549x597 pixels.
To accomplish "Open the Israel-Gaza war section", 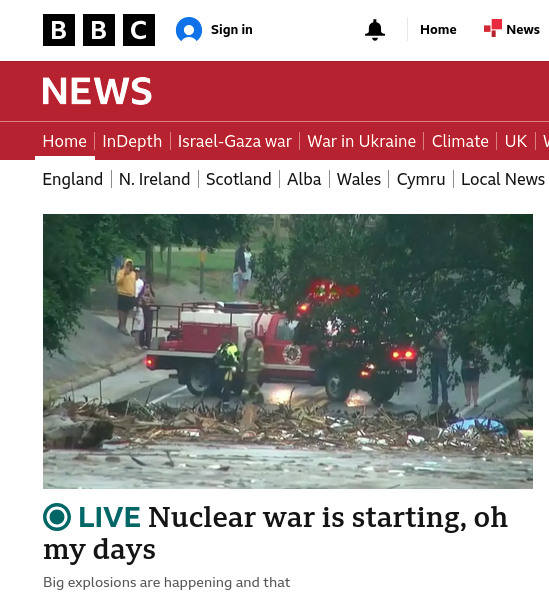I will coord(235,142).
